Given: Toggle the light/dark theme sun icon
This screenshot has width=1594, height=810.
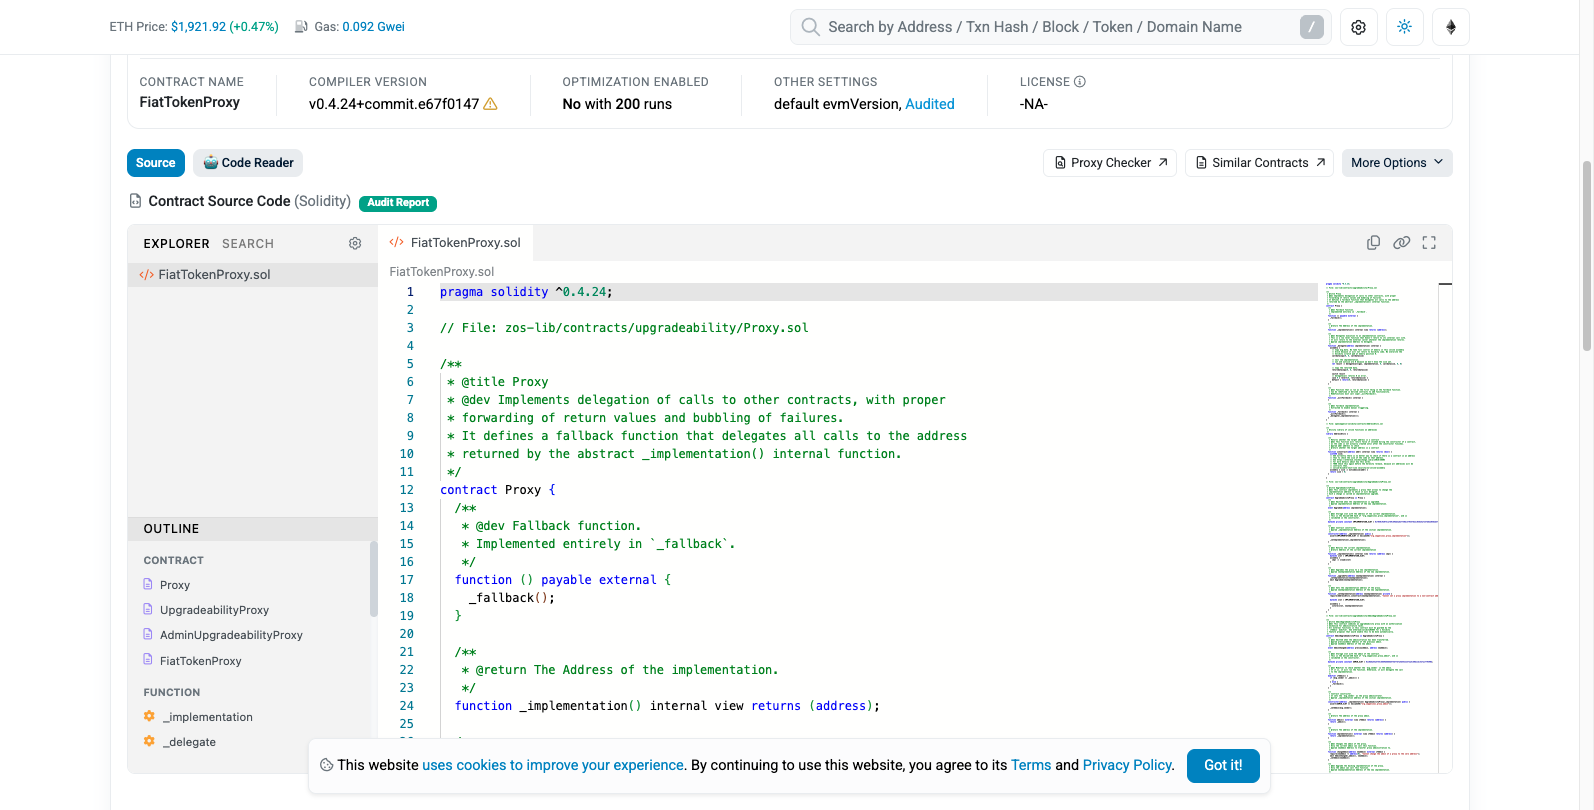Looking at the screenshot, I should [x=1404, y=27].
